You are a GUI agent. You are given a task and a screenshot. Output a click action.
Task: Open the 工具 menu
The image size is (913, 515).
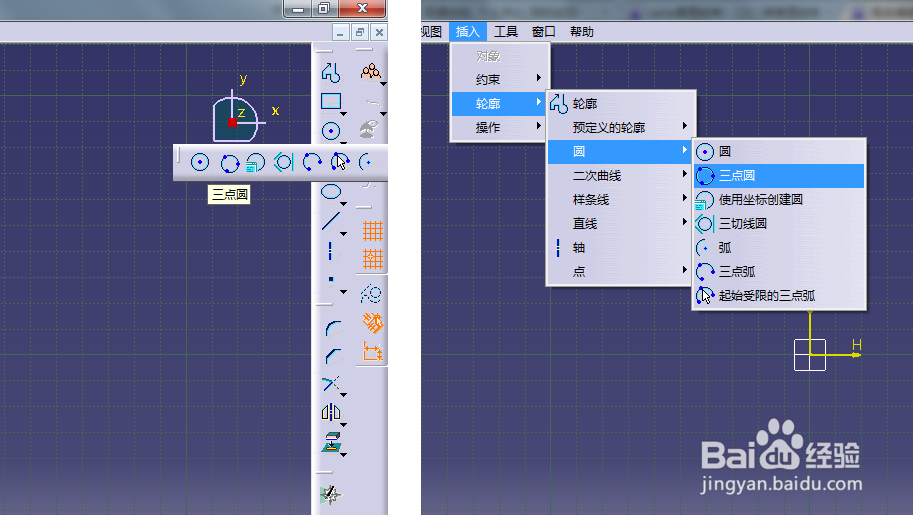[x=505, y=31]
